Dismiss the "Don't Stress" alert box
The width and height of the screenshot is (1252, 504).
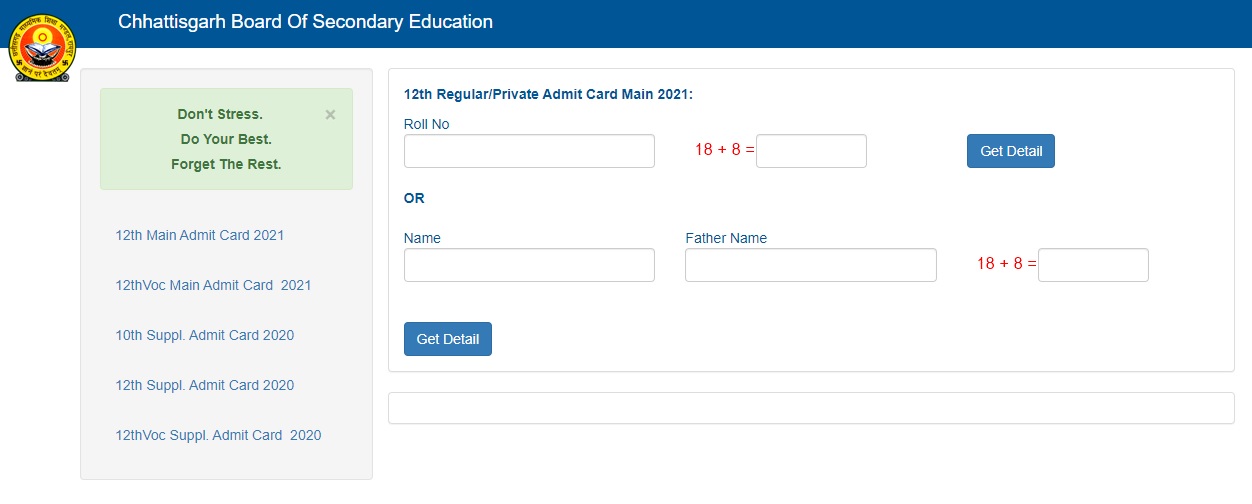(x=330, y=115)
